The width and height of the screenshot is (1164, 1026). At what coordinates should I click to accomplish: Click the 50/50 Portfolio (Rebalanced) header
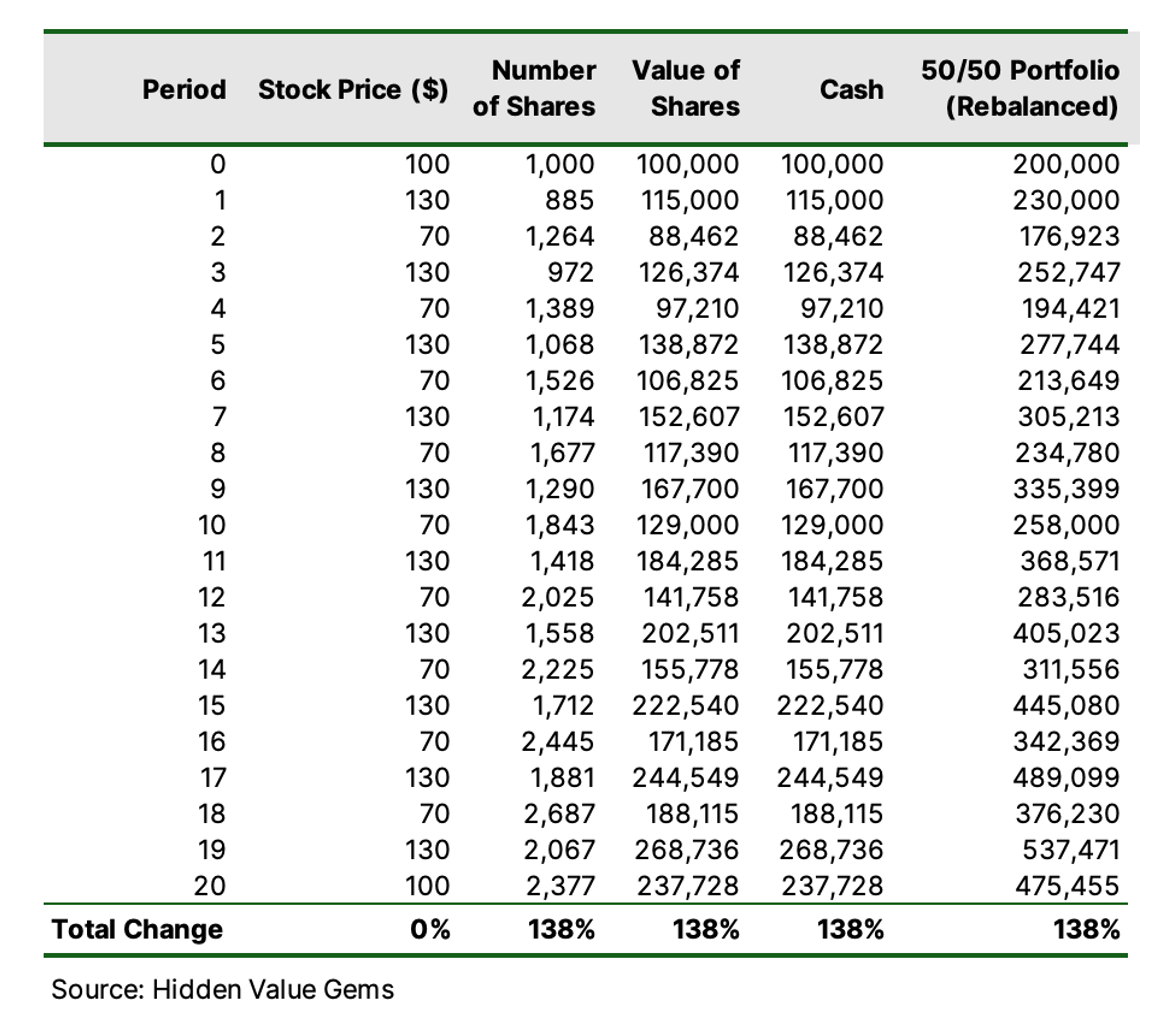(x=1020, y=88)
